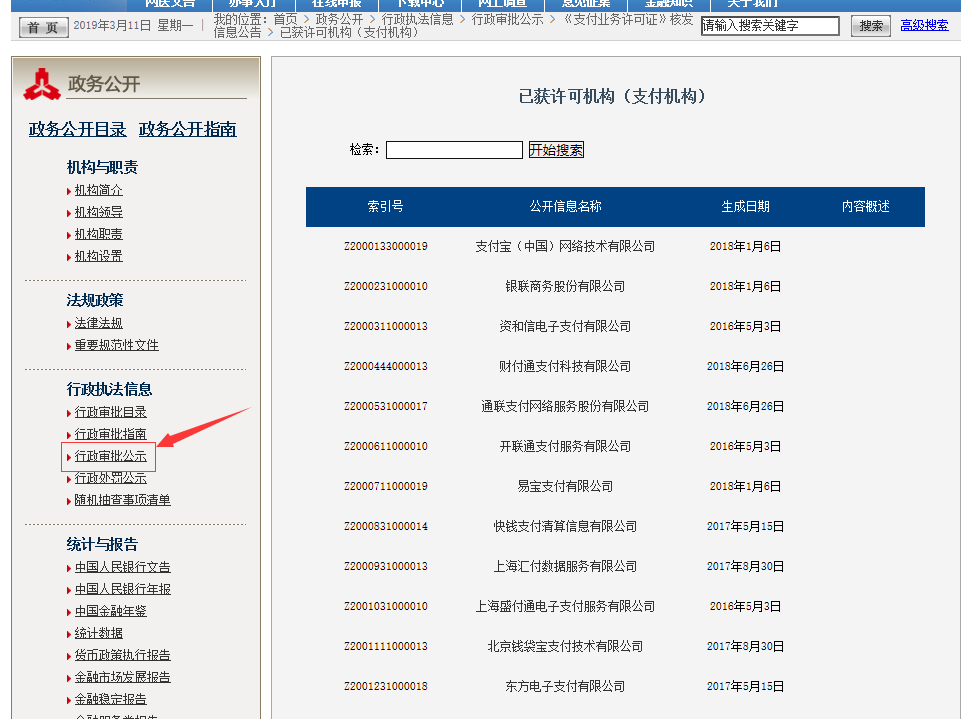The image size is (967, 719).
Task: Open 银联商务股份有限公司 entry
Action: (x=566, y=287)
